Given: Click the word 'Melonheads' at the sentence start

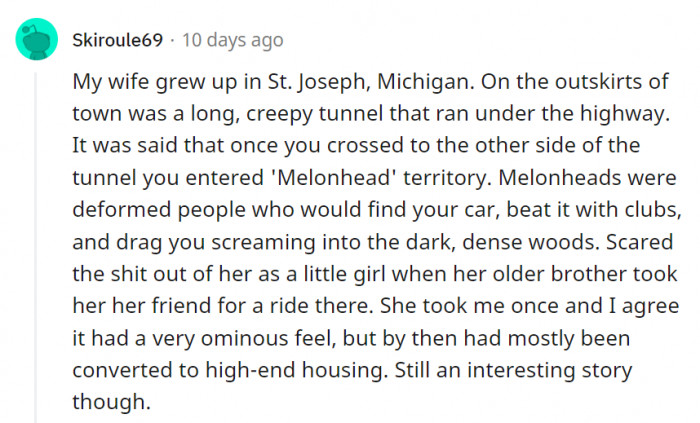Looking at the screenshot, I should click(x=560, y=178).
